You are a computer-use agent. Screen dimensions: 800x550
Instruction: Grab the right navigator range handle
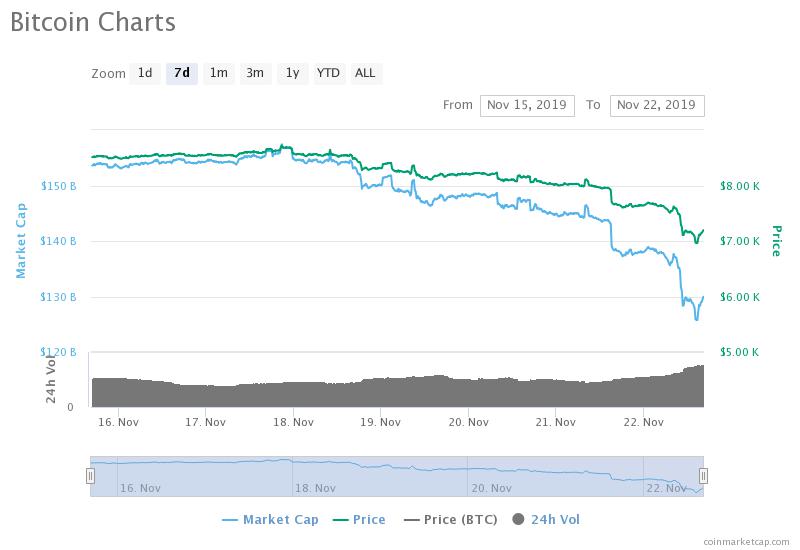pyautogui.click(x=703, y=476)
